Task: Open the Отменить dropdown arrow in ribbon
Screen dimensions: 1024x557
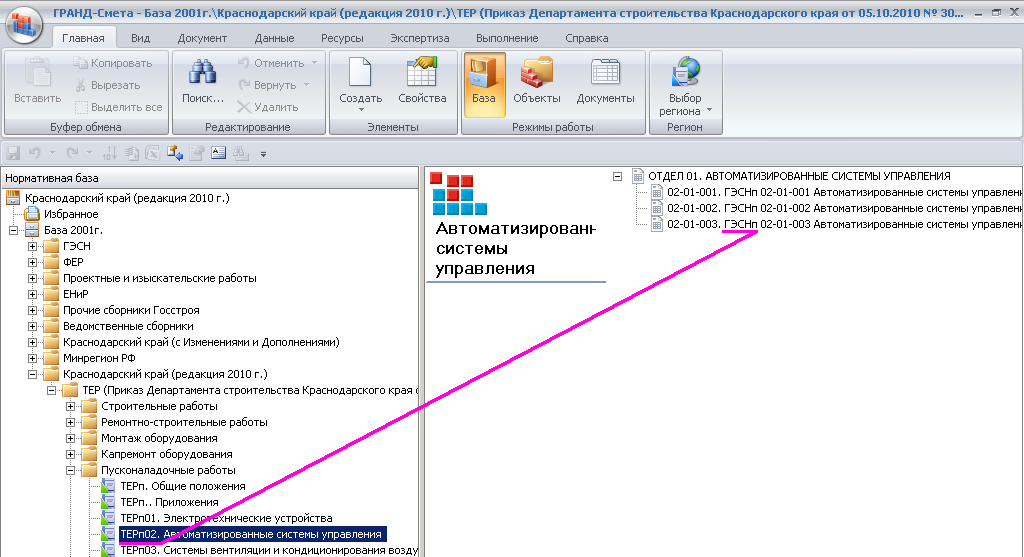Action: point(314,63)
